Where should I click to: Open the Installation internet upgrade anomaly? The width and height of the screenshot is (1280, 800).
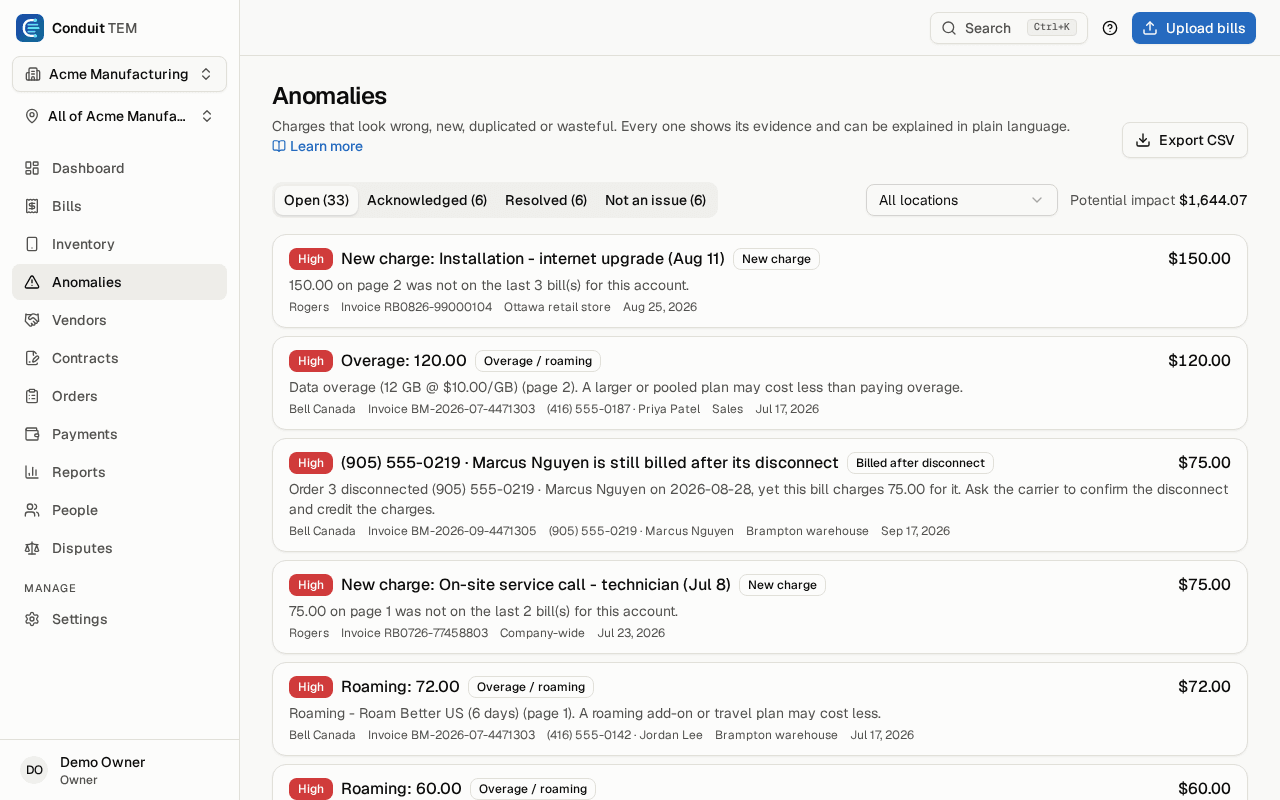[760, 281]
